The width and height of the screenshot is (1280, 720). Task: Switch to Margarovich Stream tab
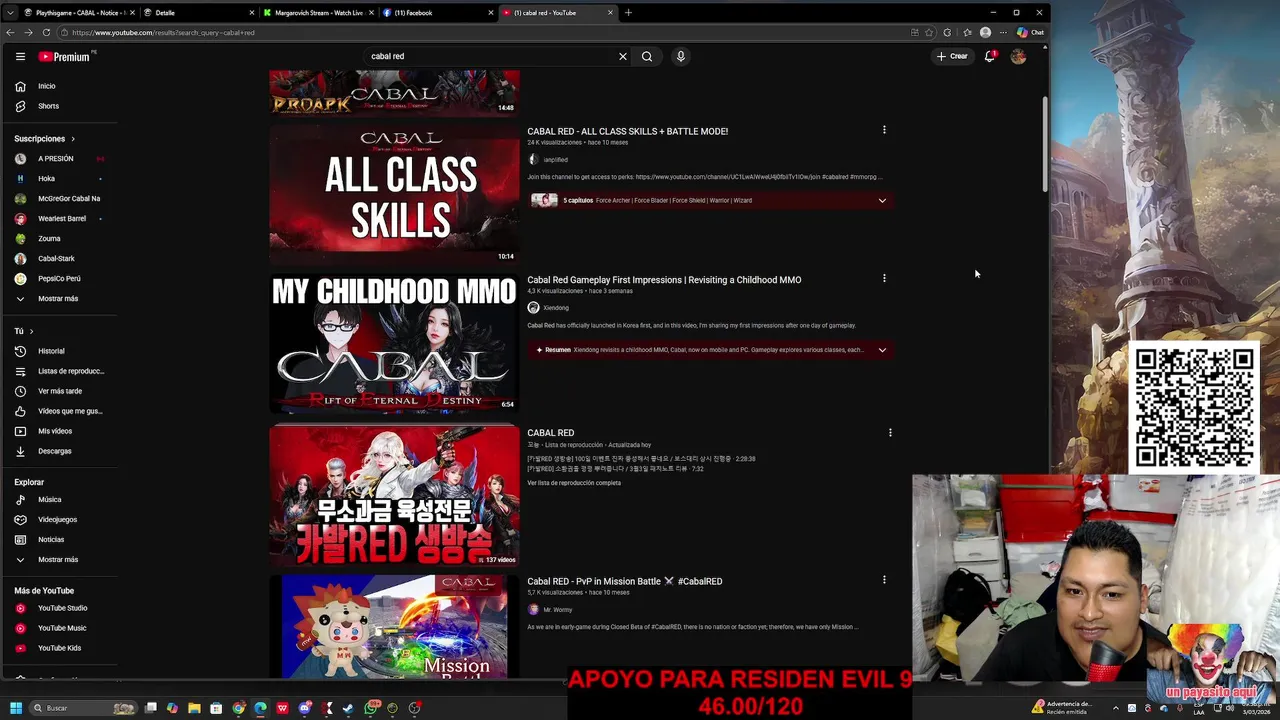[317, 13]
